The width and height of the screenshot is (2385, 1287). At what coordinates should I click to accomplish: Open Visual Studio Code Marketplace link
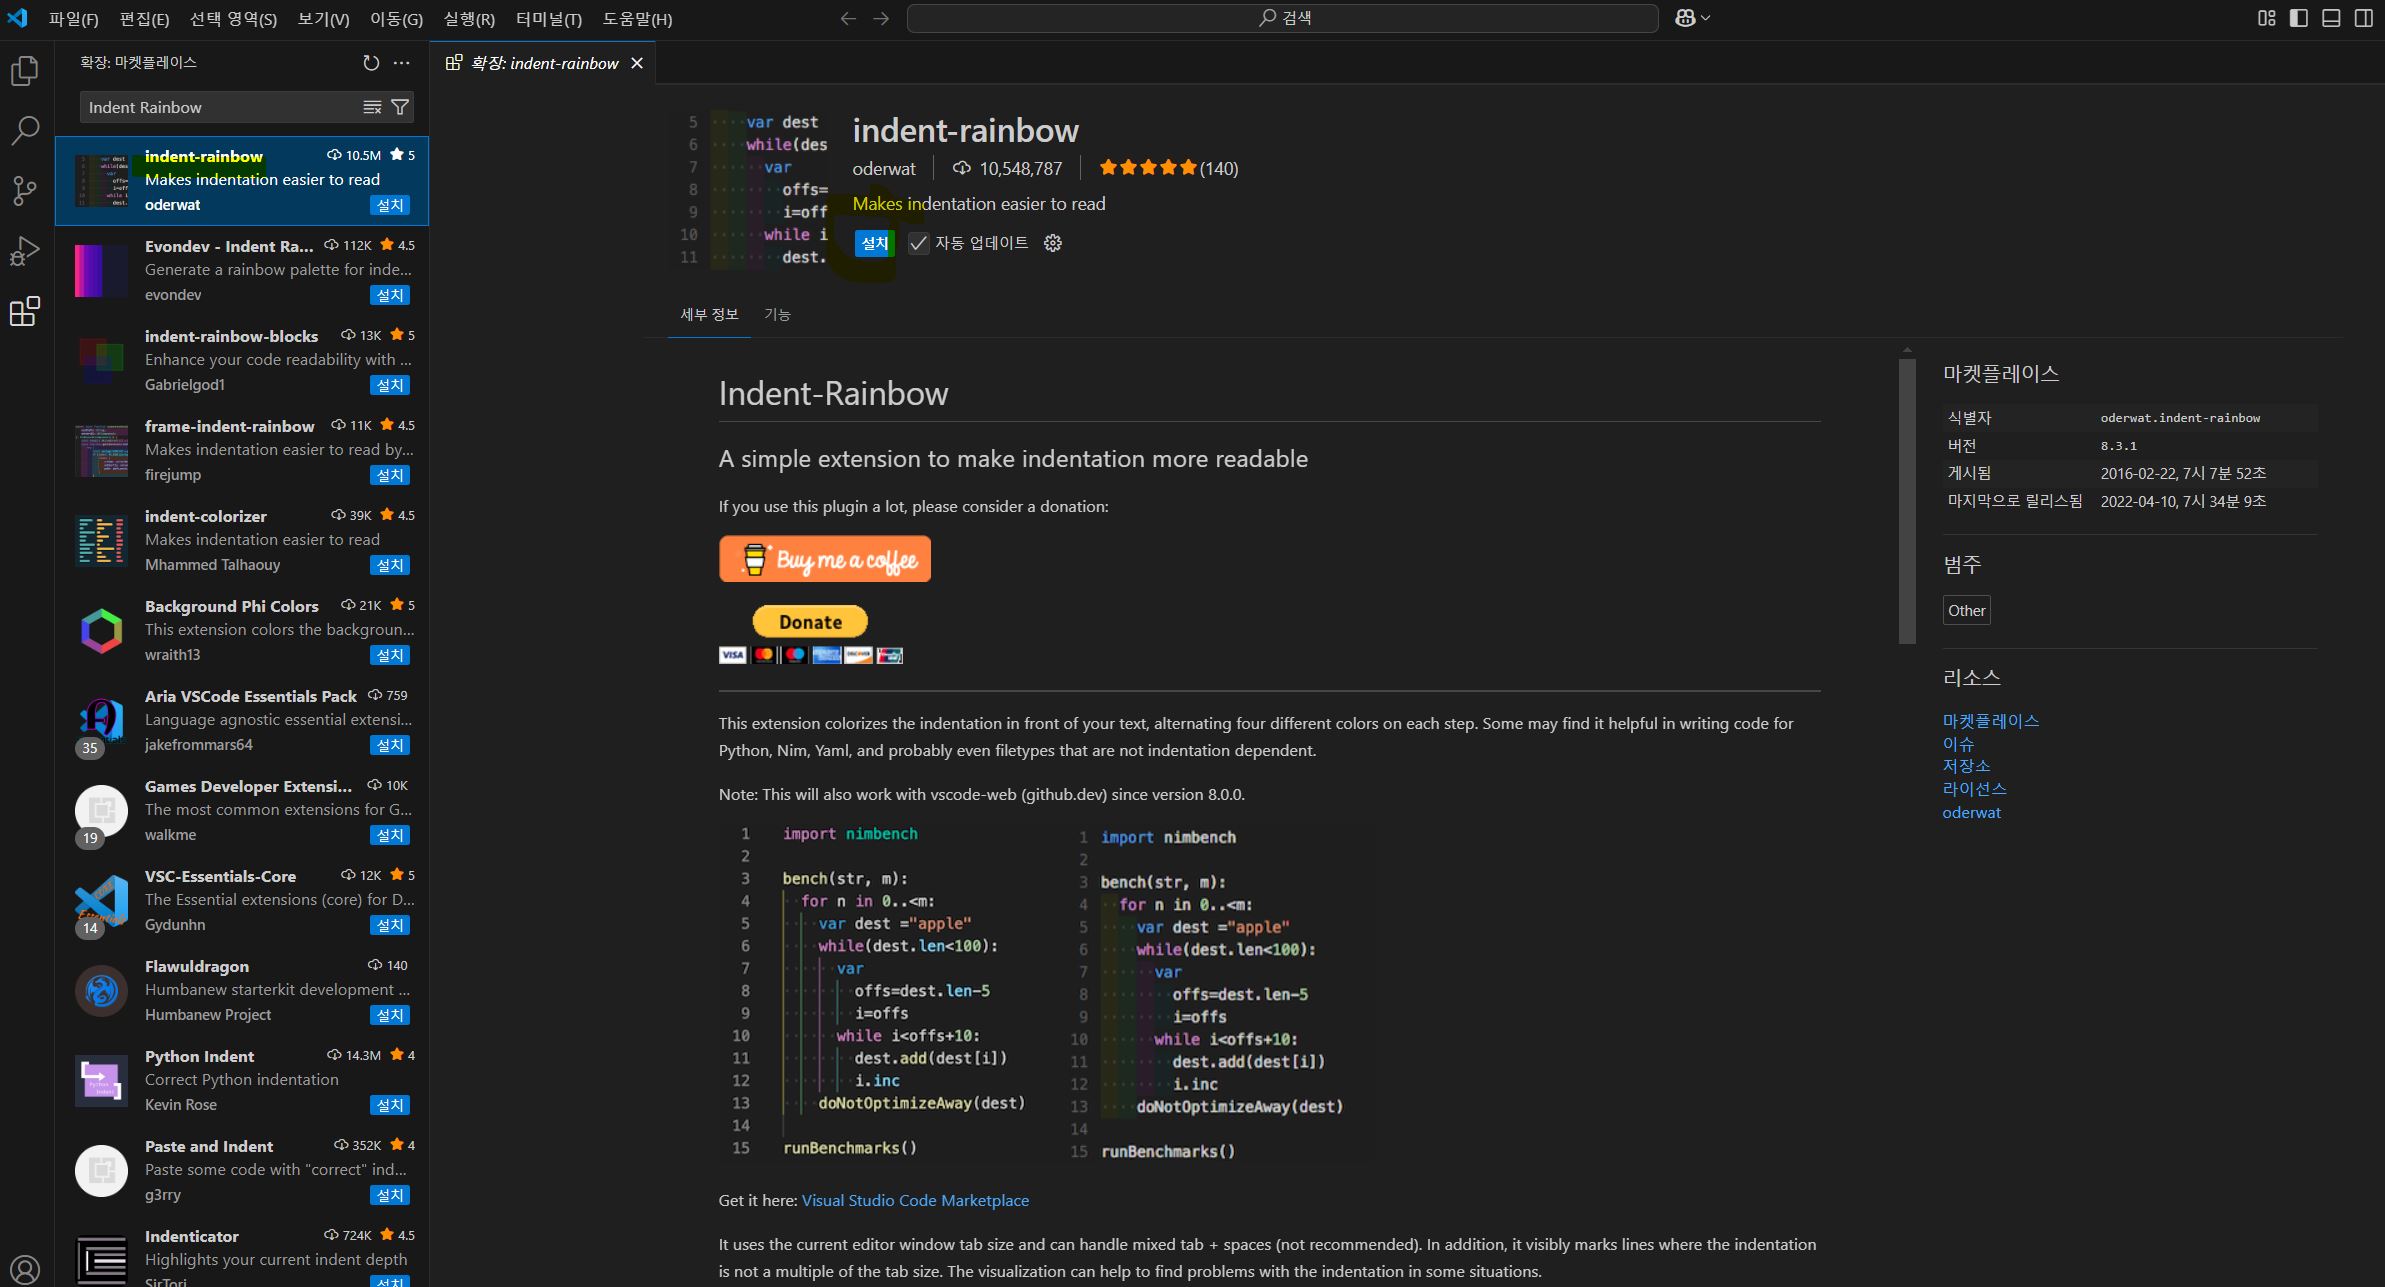915,1200
